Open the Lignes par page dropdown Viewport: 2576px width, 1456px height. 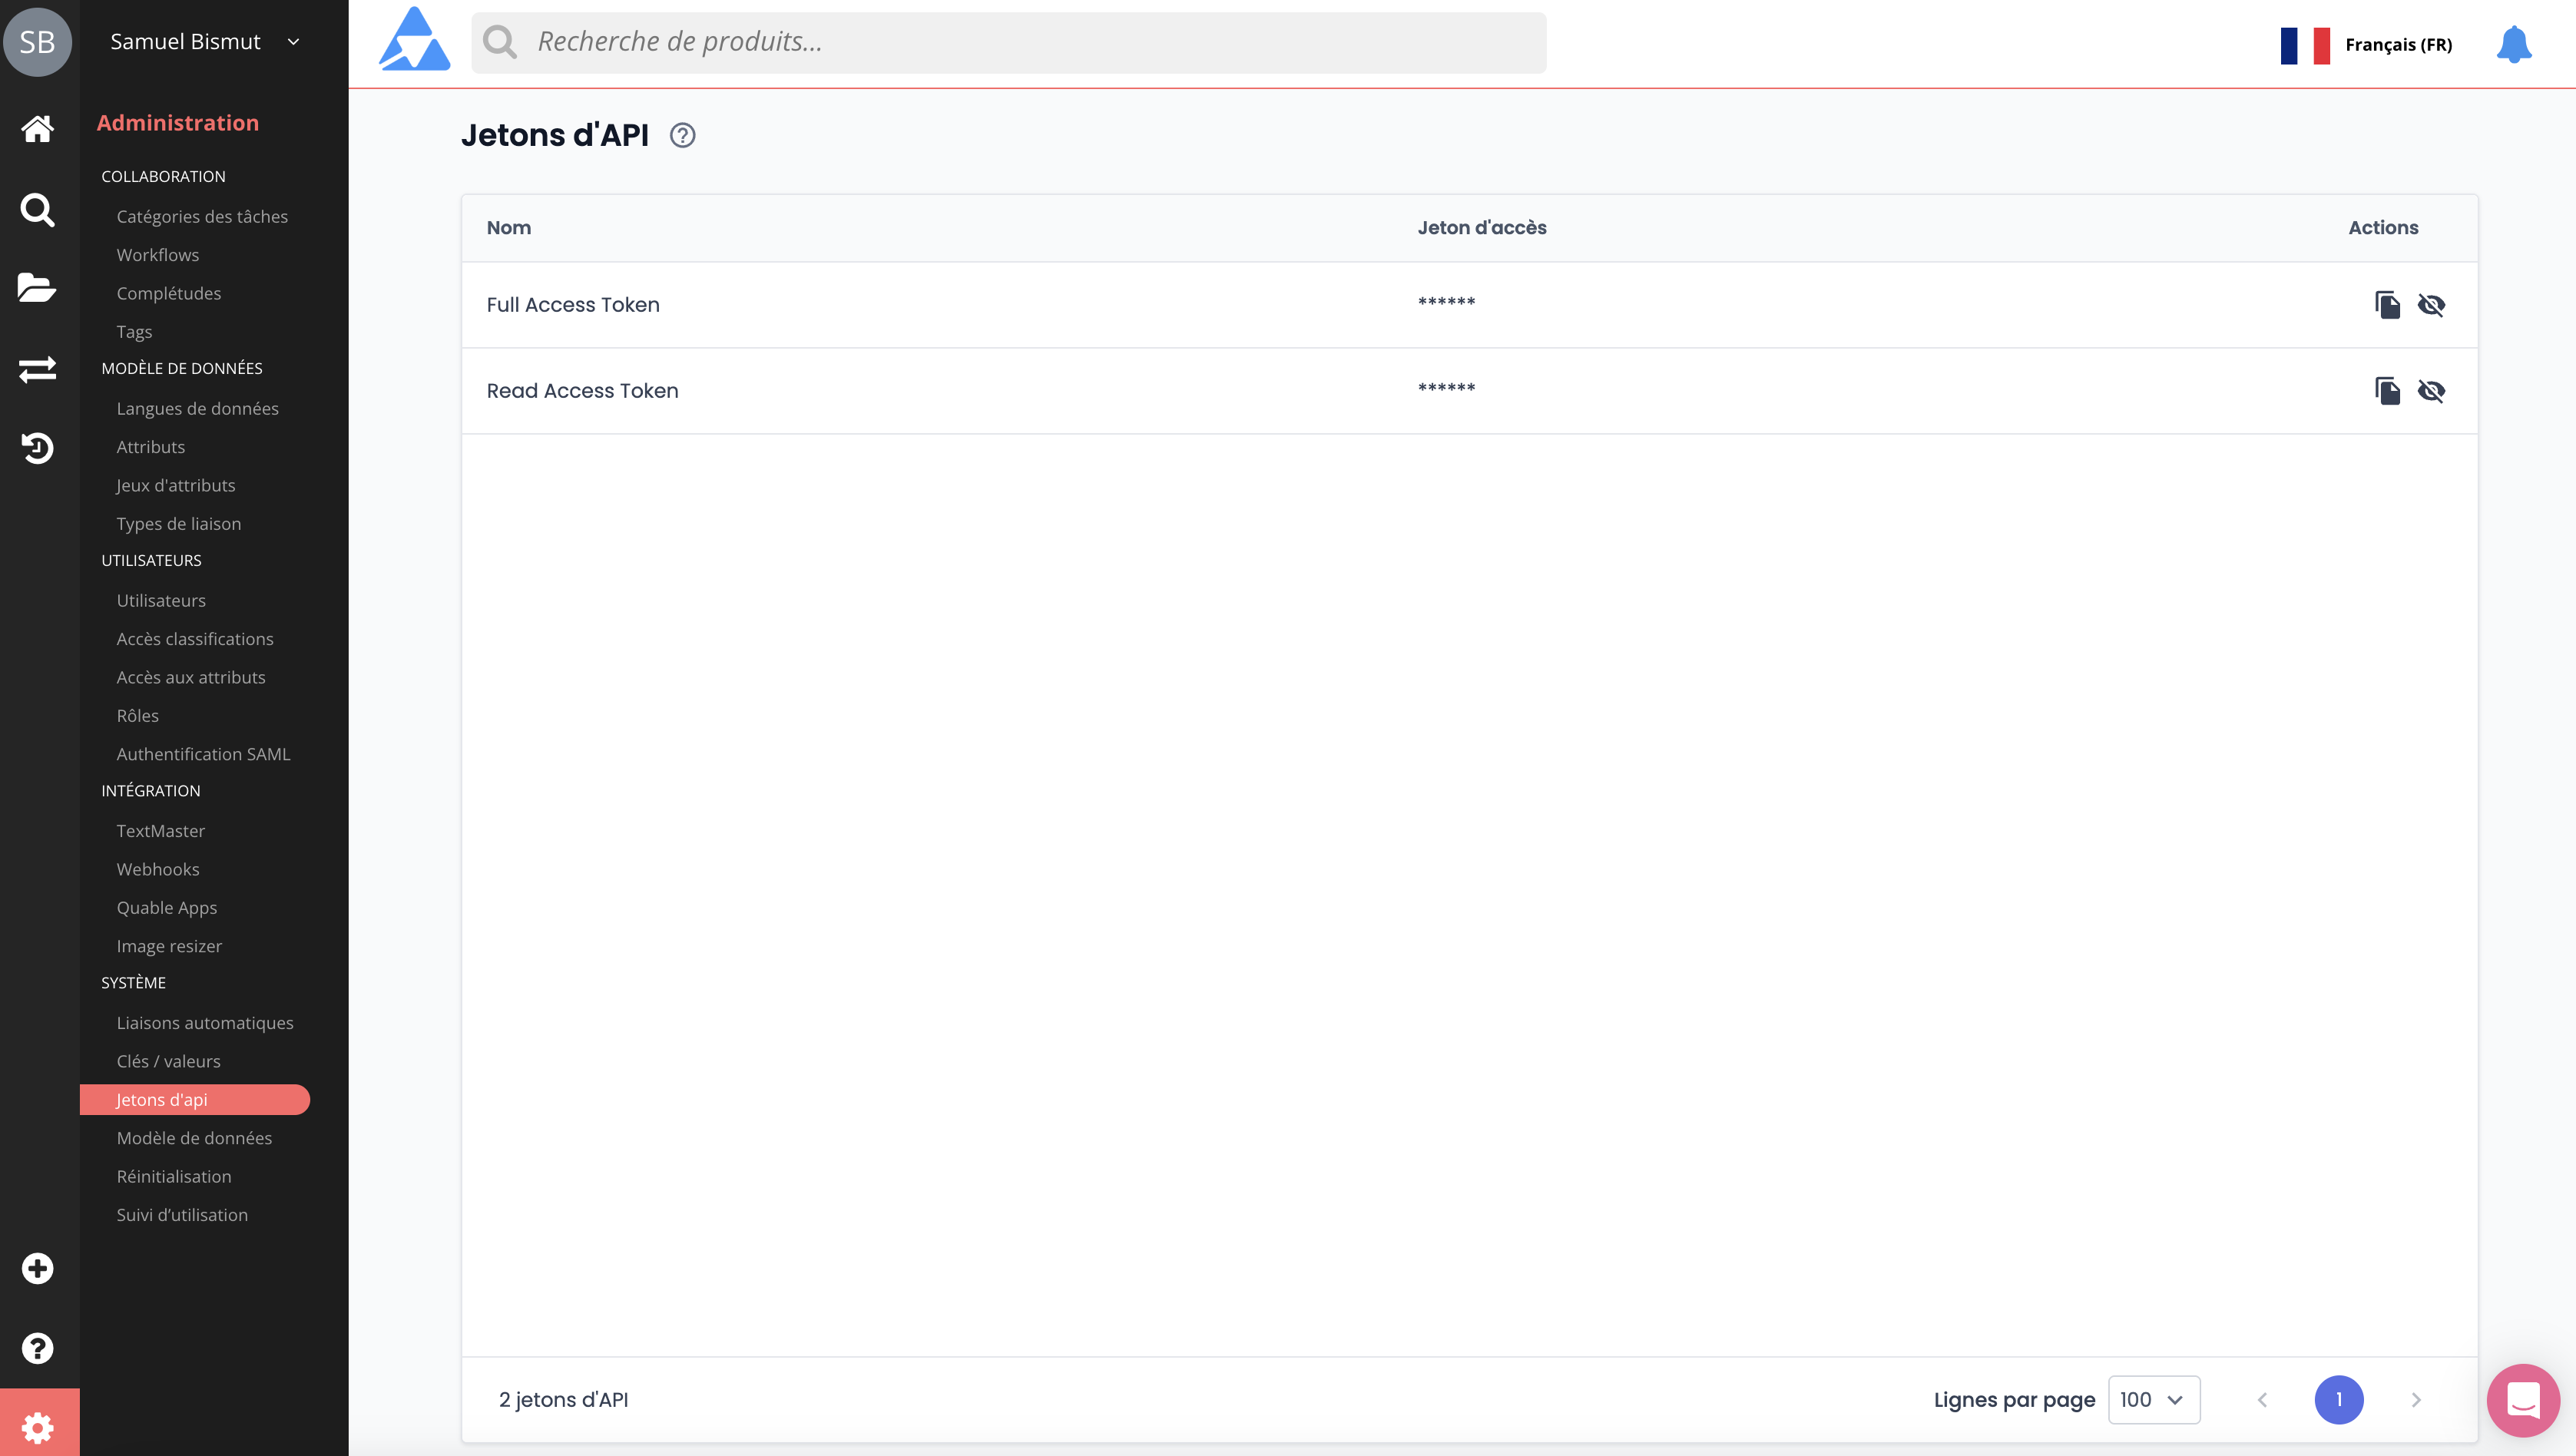coord(2153,1399)
